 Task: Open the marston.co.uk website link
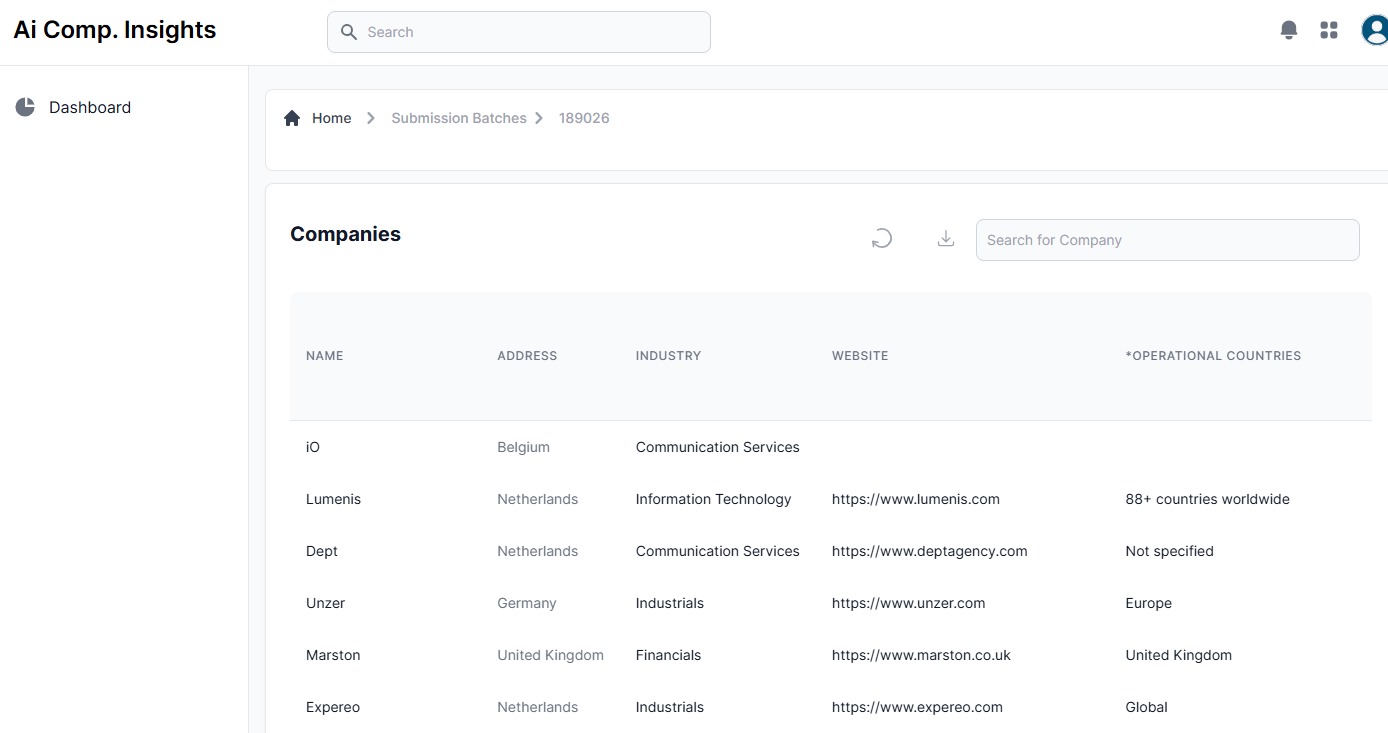(x=921, y=655)
